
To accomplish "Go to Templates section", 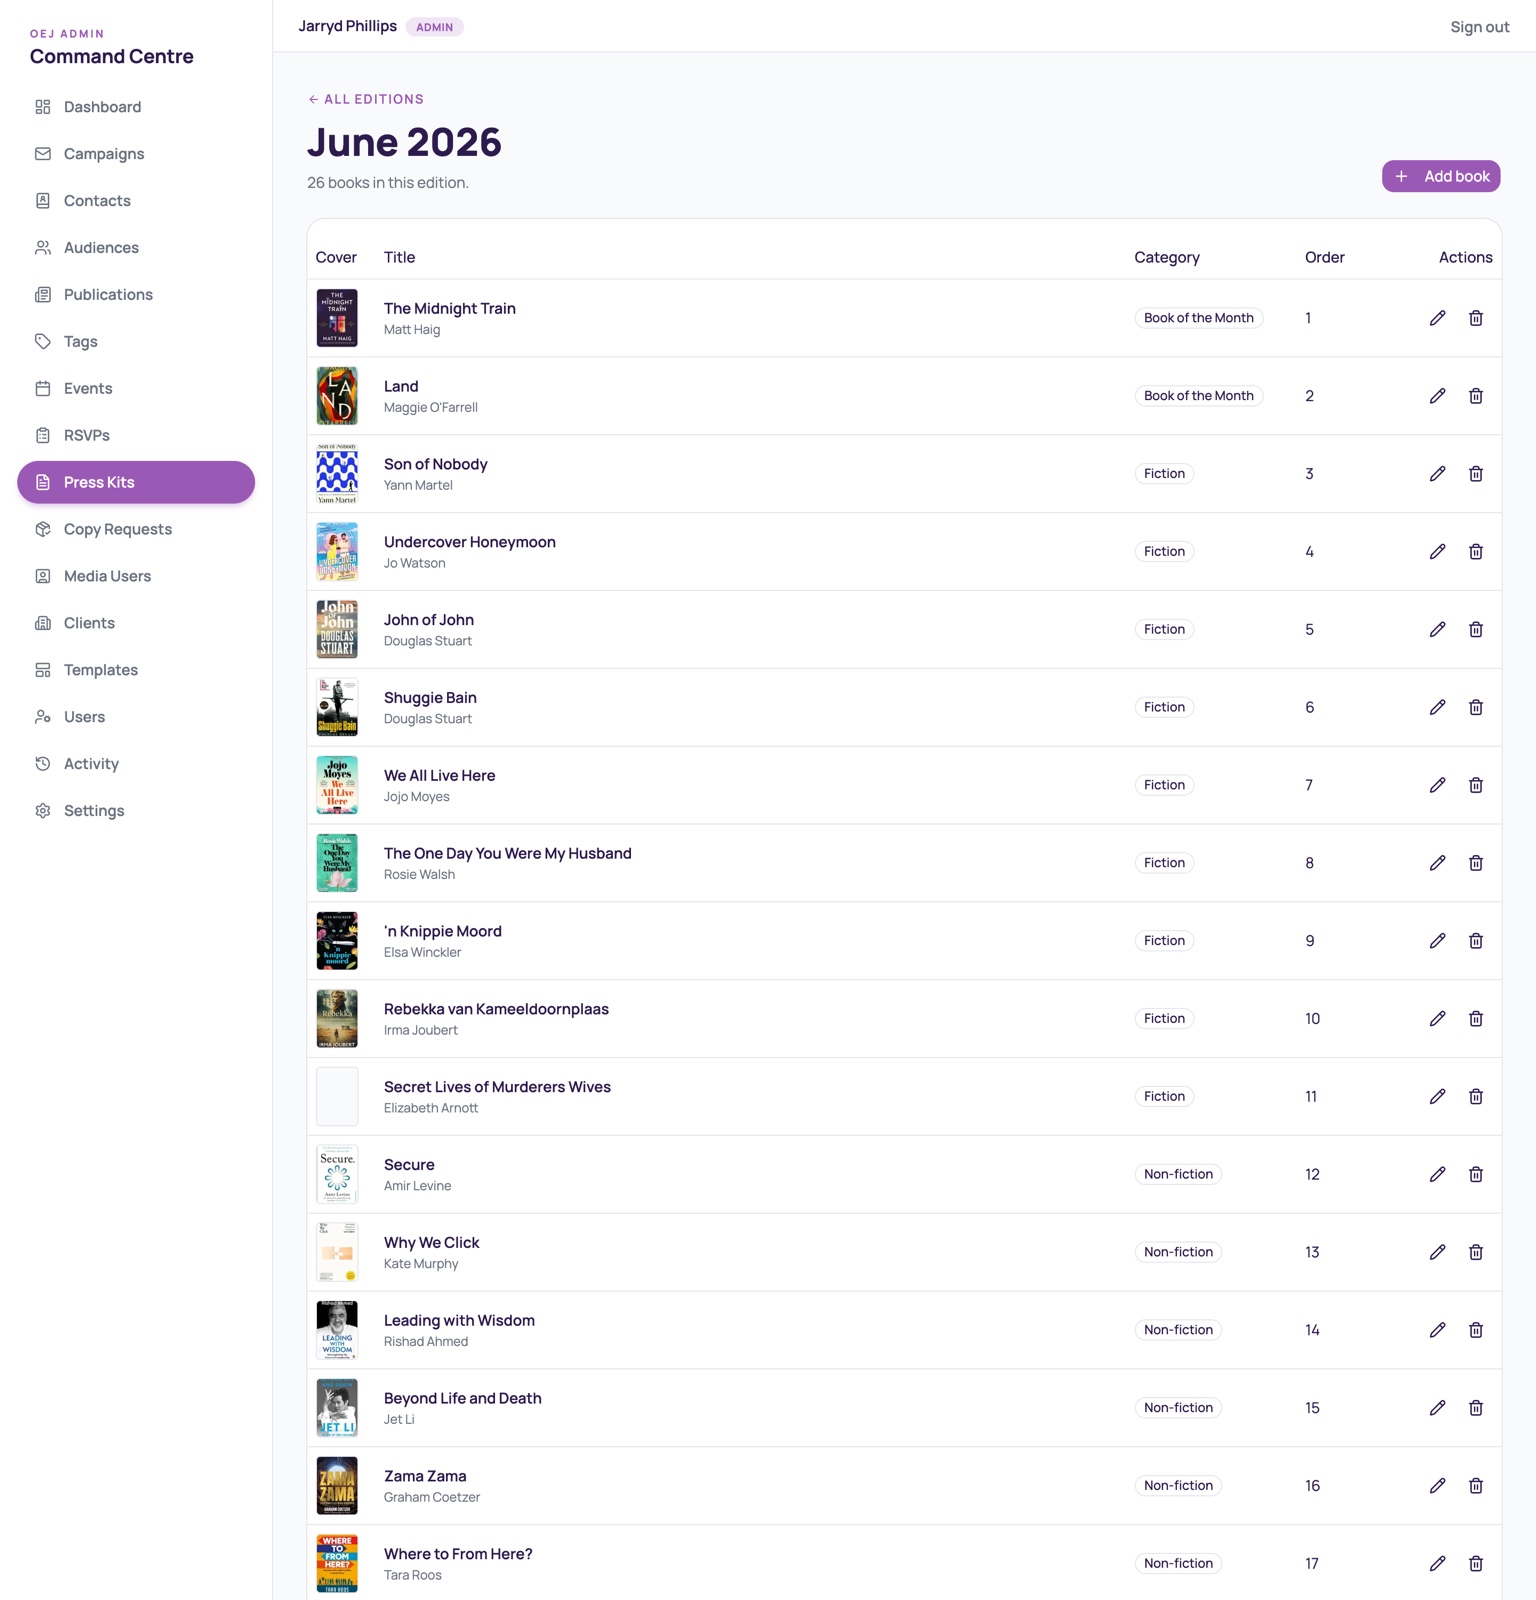I will click(136, 670).
